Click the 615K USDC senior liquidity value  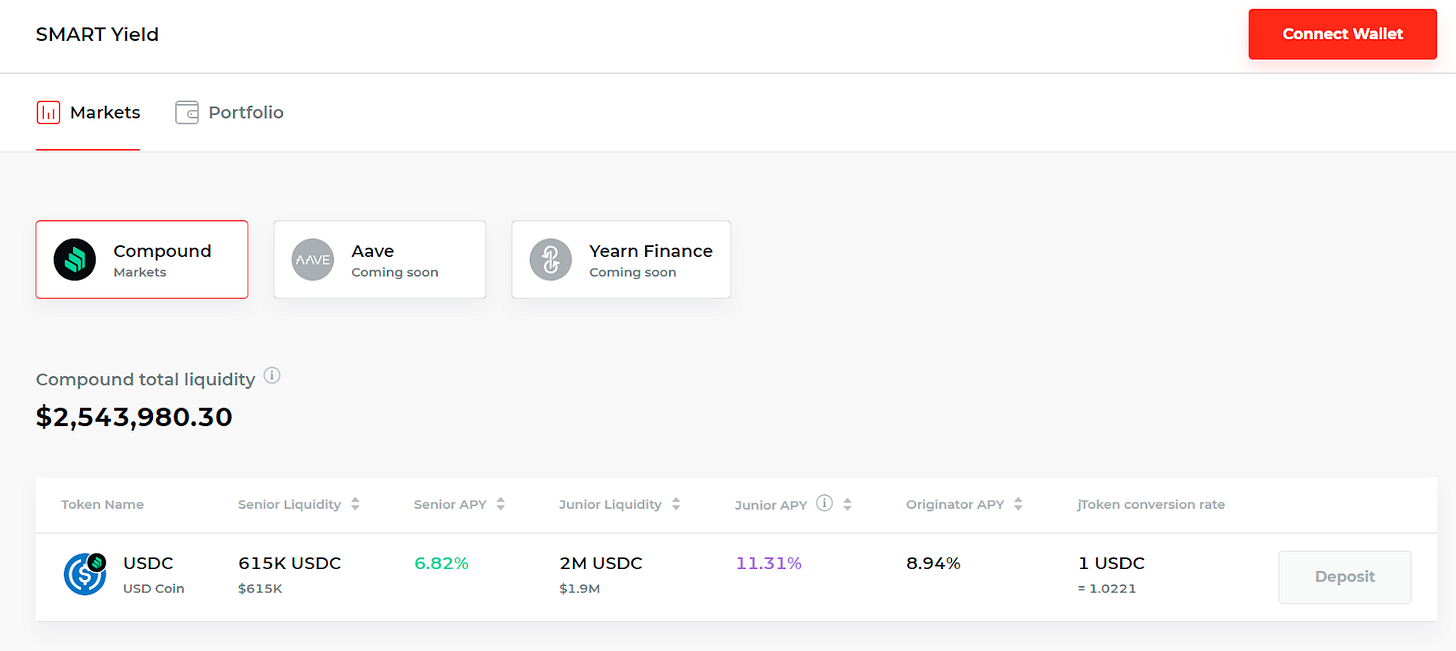point(290,563)
